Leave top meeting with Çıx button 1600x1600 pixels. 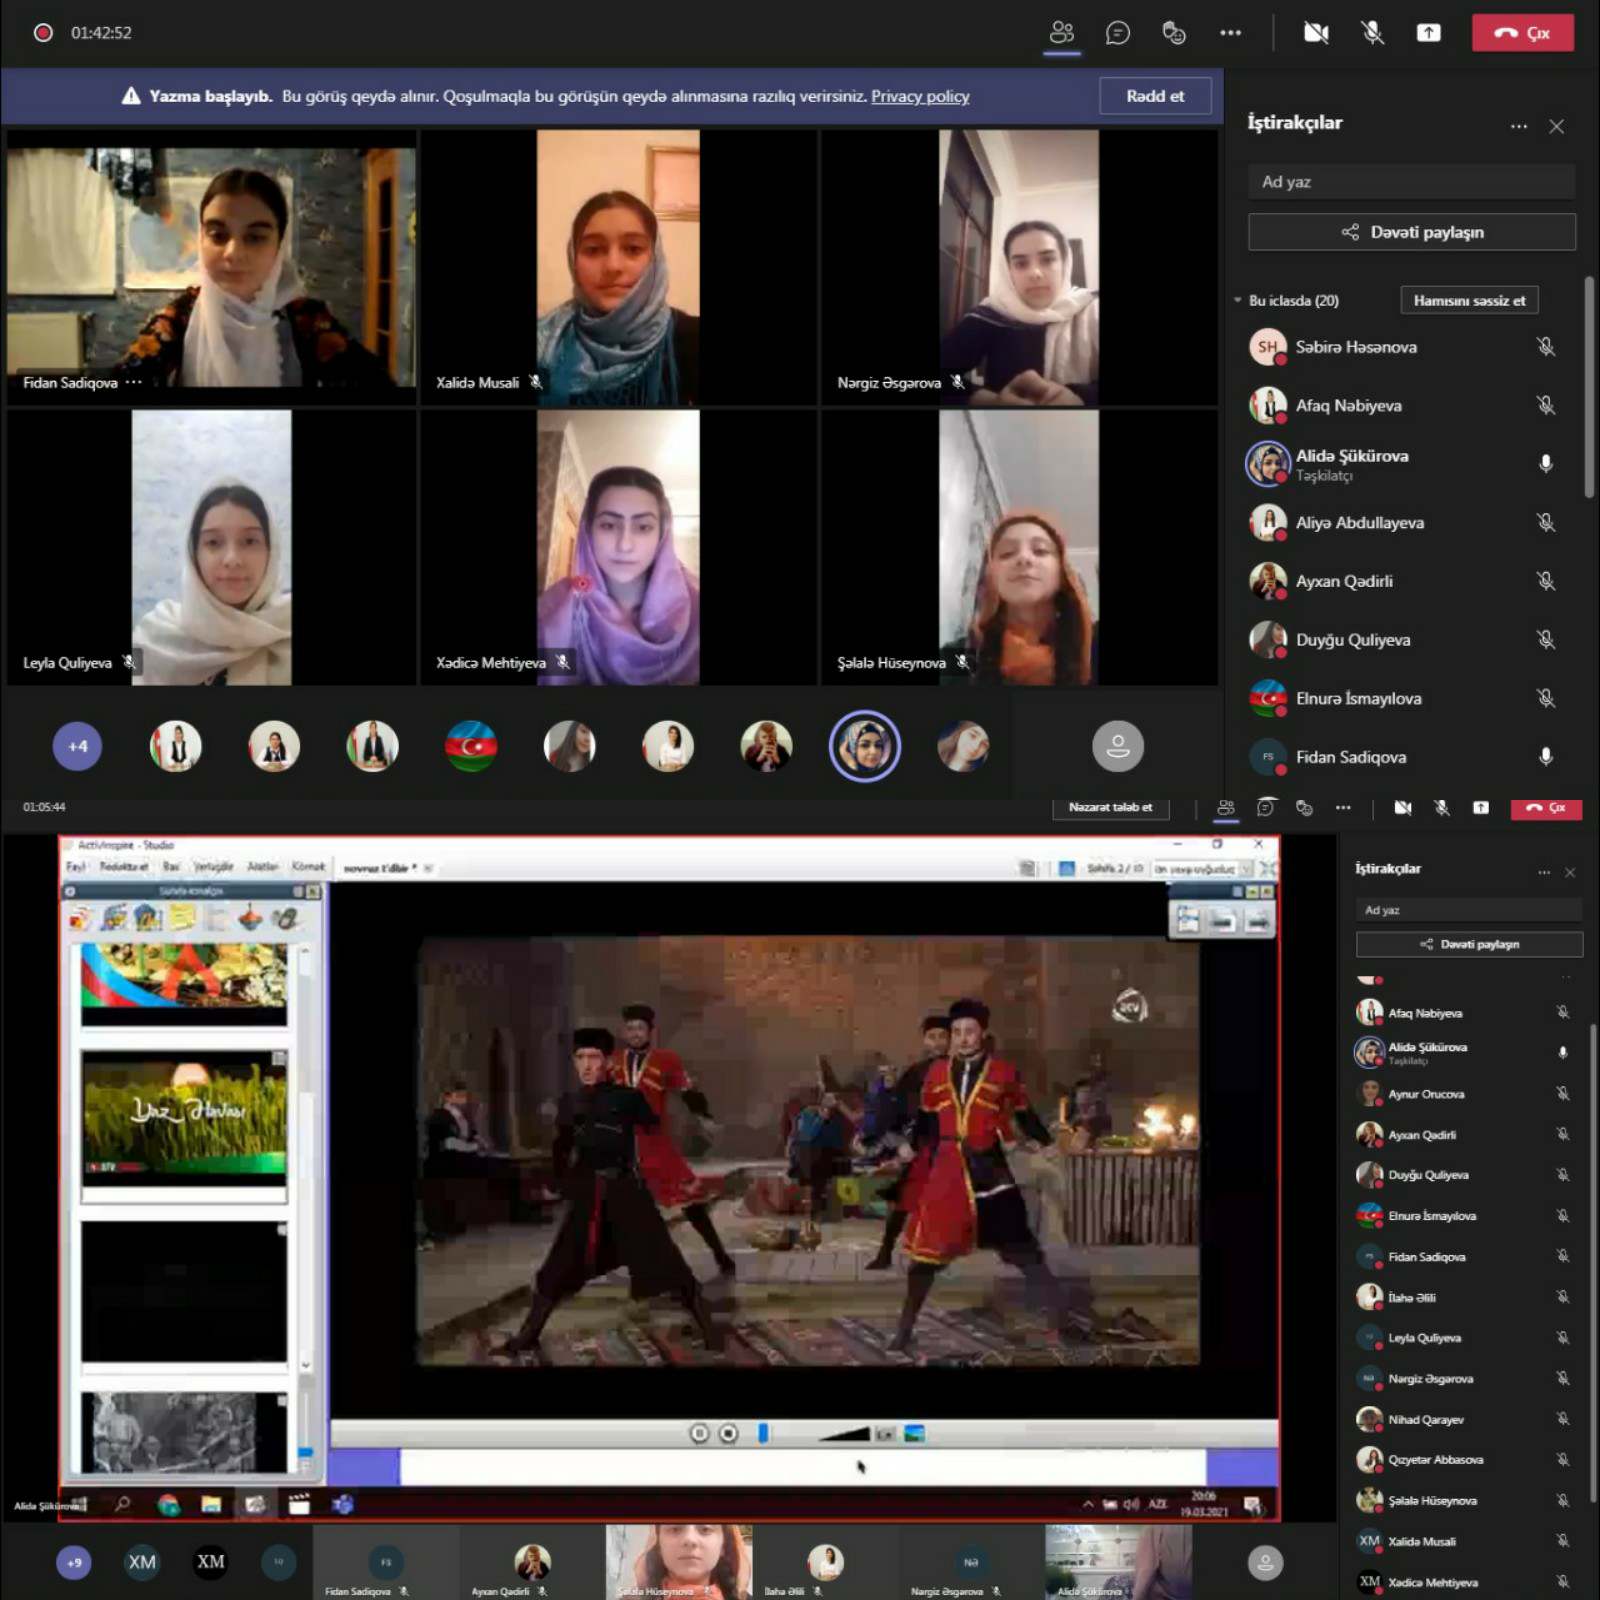click(1522, 33)
